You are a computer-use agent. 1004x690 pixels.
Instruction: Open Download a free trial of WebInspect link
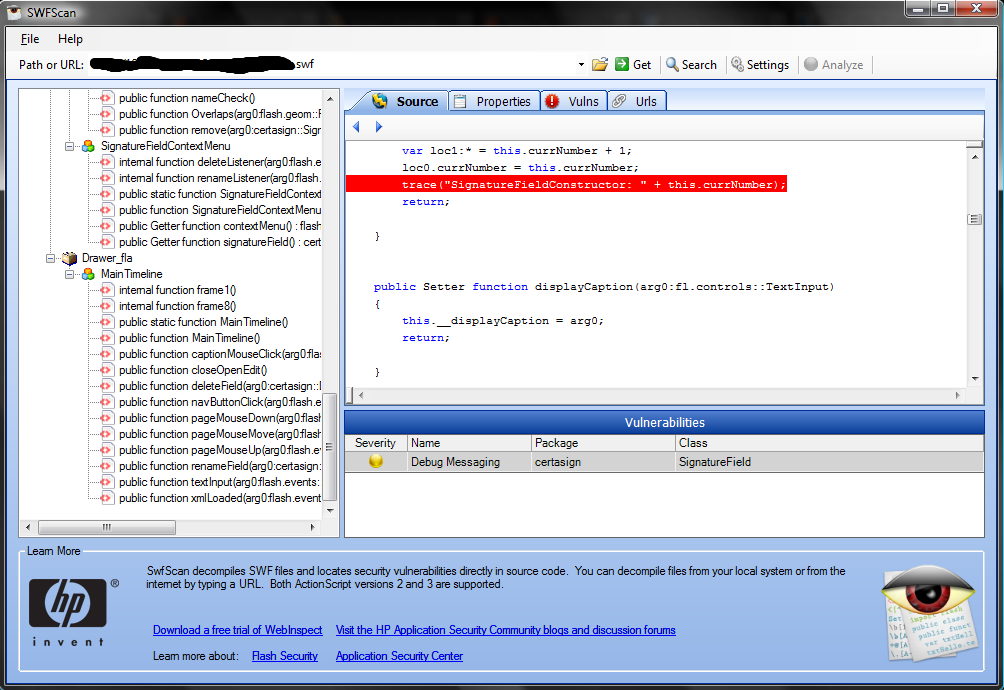(x=238, y=630)
